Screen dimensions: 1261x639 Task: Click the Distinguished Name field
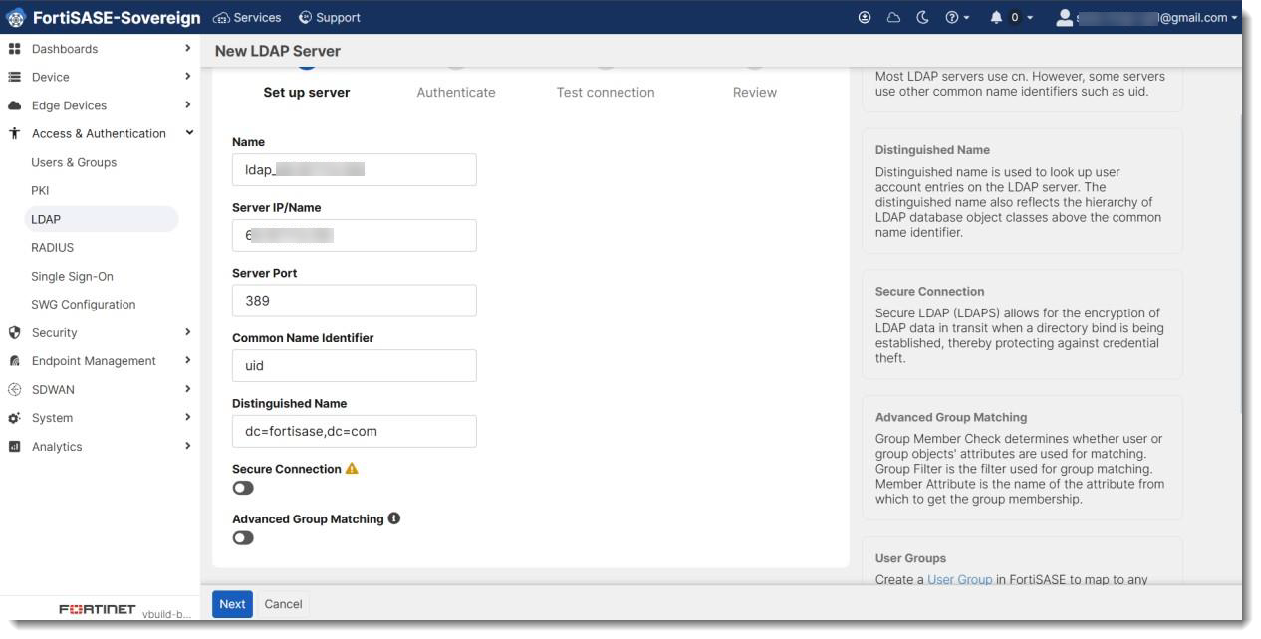pyautogui.click(x=354, y=431)
